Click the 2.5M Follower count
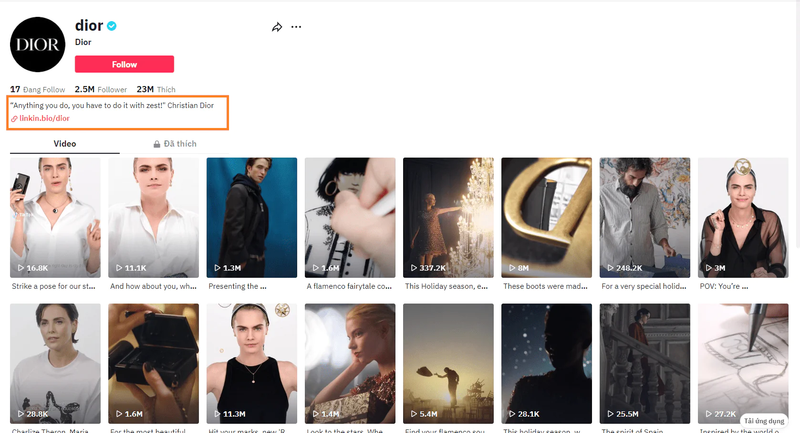This screenshot has height=433, width=800. pos(101,89)
